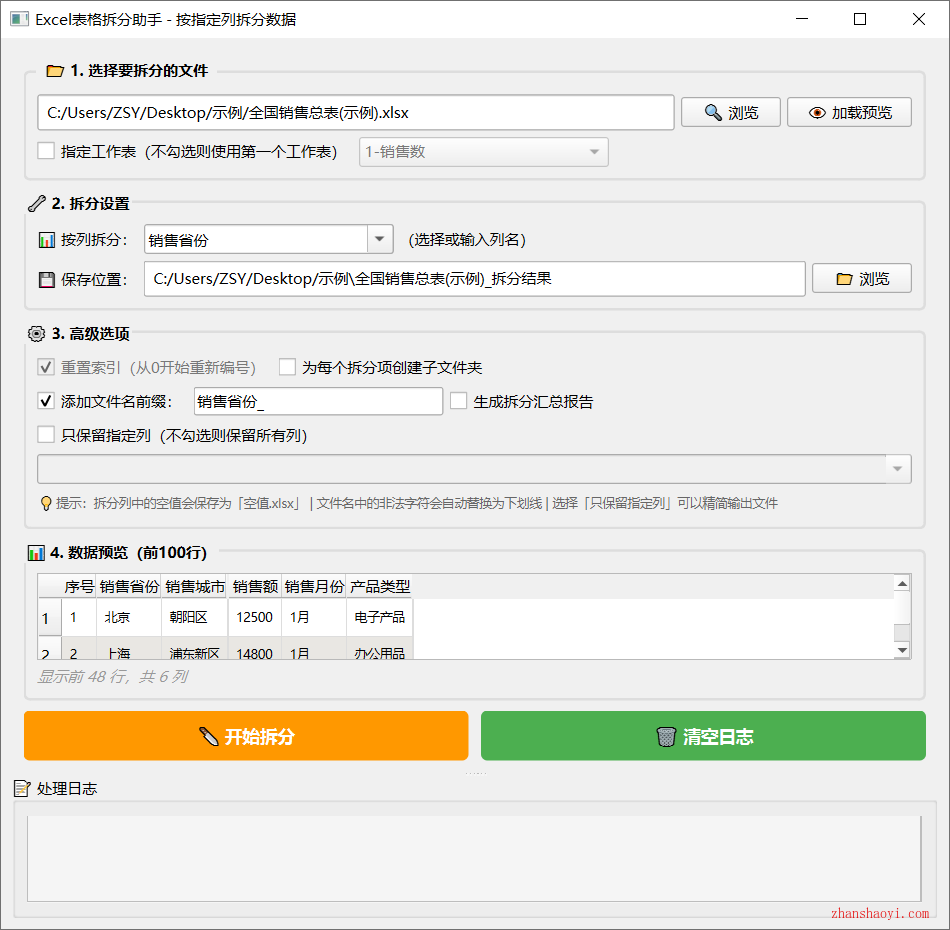Click the bar chart icon beside 数据预览

pos(36,553)
